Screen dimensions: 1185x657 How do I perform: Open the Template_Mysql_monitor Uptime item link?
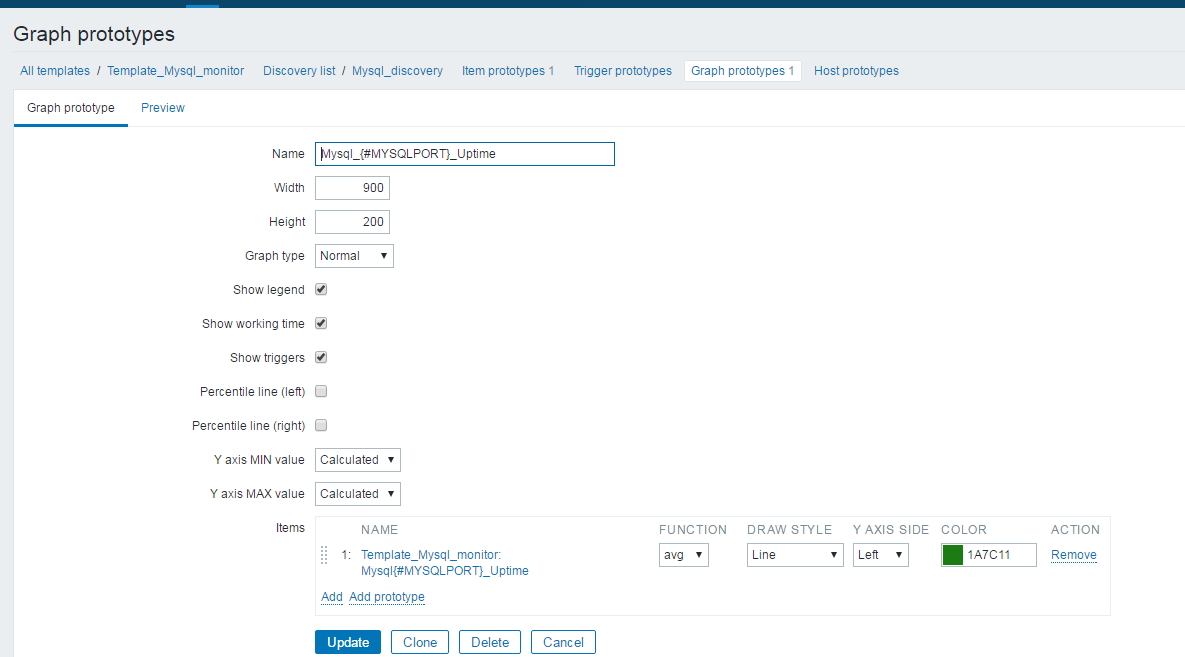tap(444, 562)
